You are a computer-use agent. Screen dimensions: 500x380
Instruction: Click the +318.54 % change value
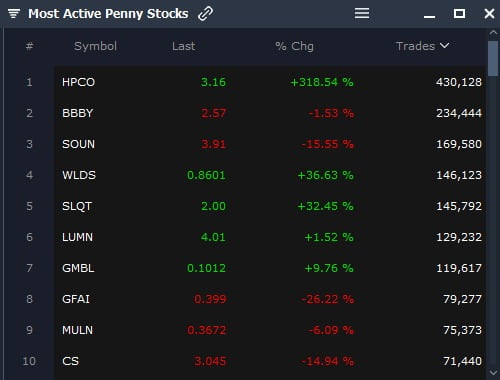(322, 82)
